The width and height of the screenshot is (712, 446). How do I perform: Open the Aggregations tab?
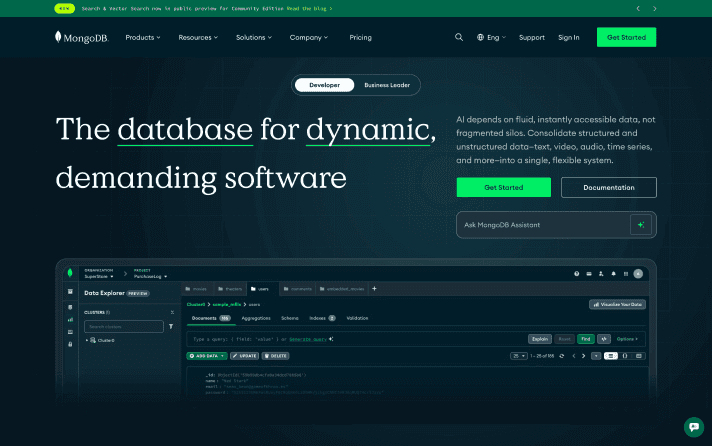tap(256, 318)
